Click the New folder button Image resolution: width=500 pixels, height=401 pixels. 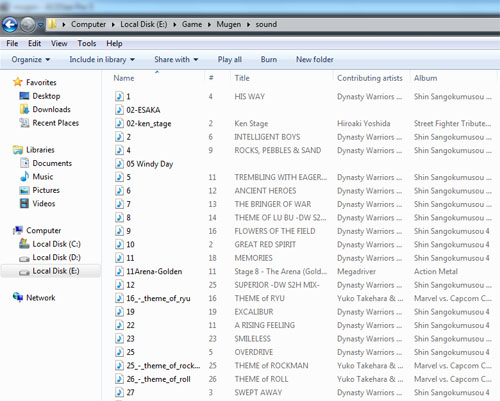click(x=315, y=60)
